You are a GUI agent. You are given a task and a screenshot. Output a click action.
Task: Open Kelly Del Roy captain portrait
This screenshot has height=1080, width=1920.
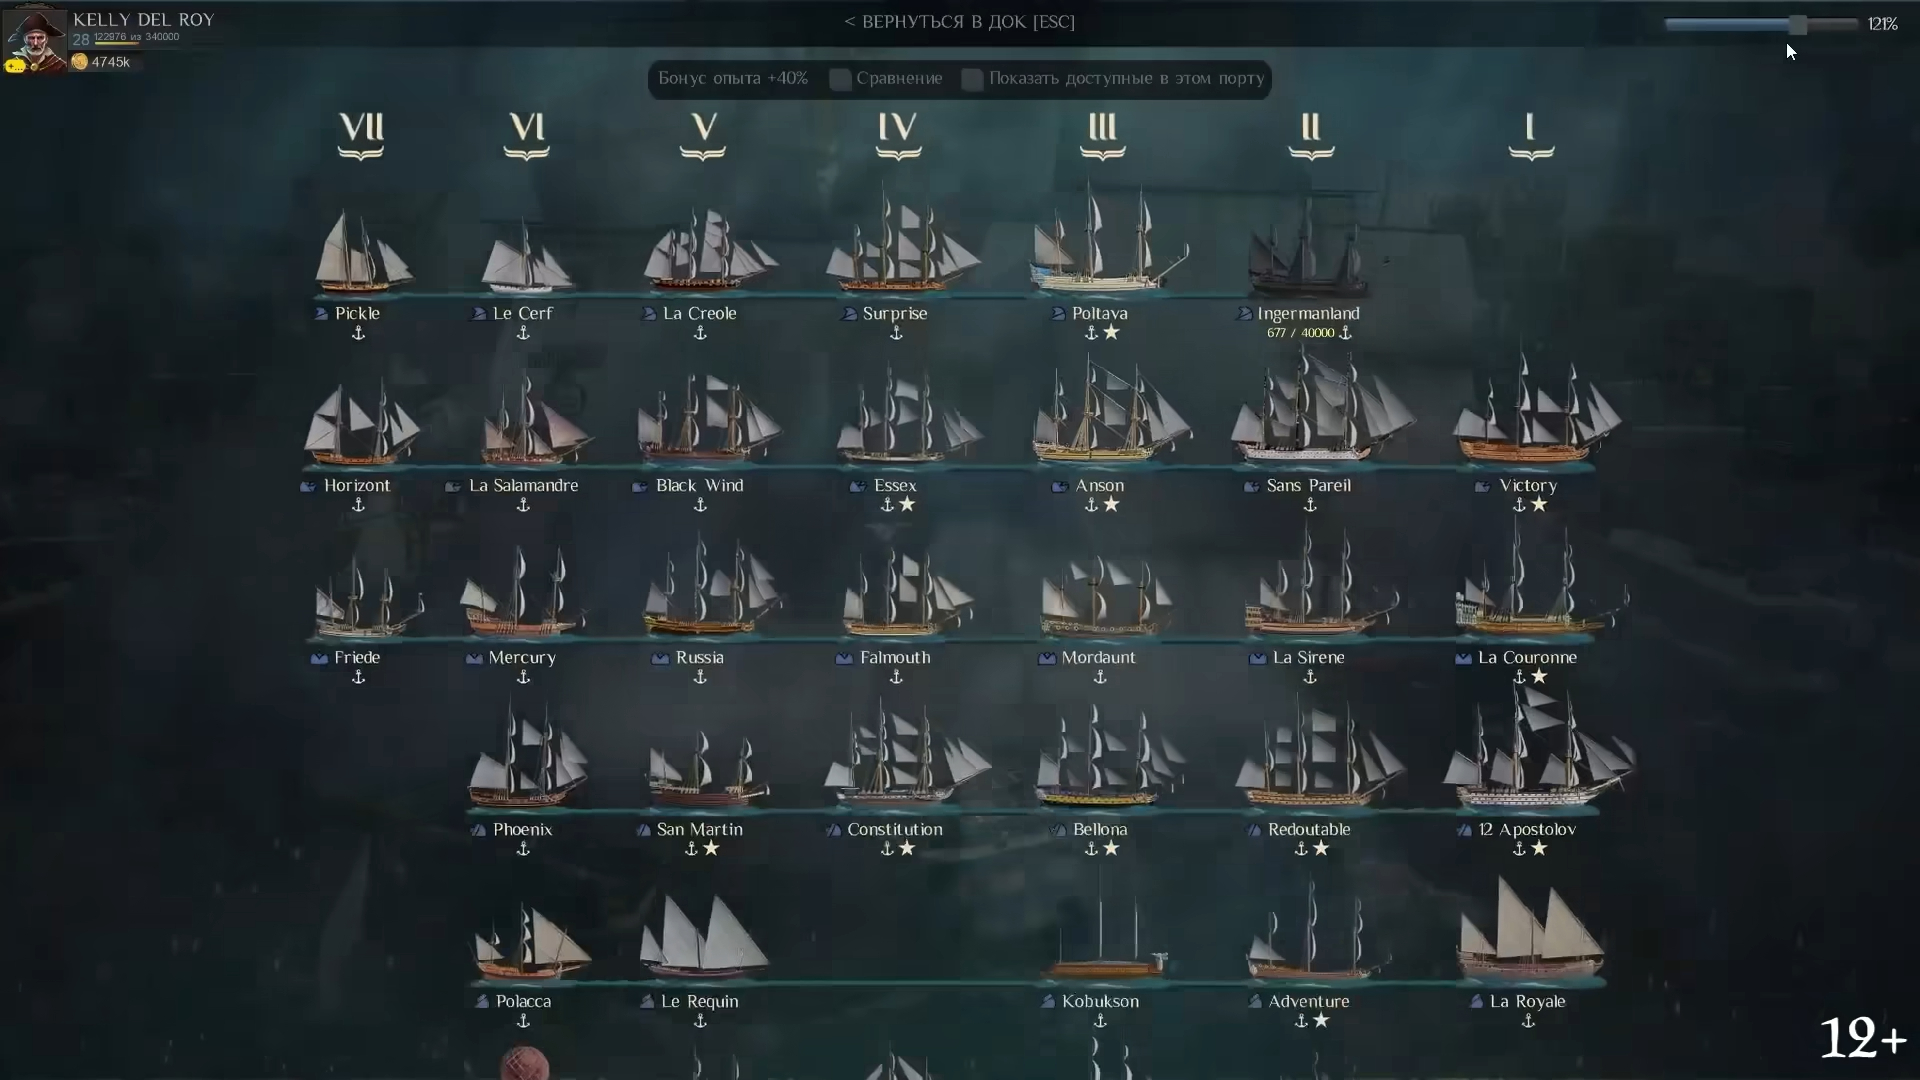point(35,40)
